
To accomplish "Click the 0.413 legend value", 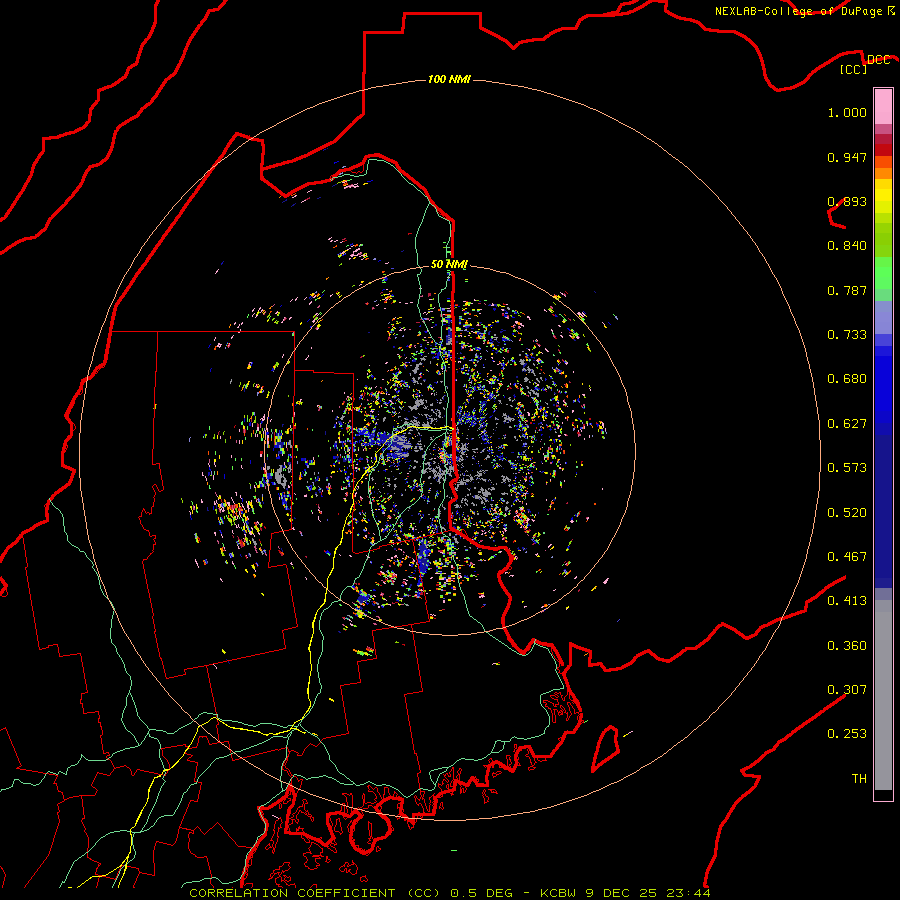I will (847, 601).
